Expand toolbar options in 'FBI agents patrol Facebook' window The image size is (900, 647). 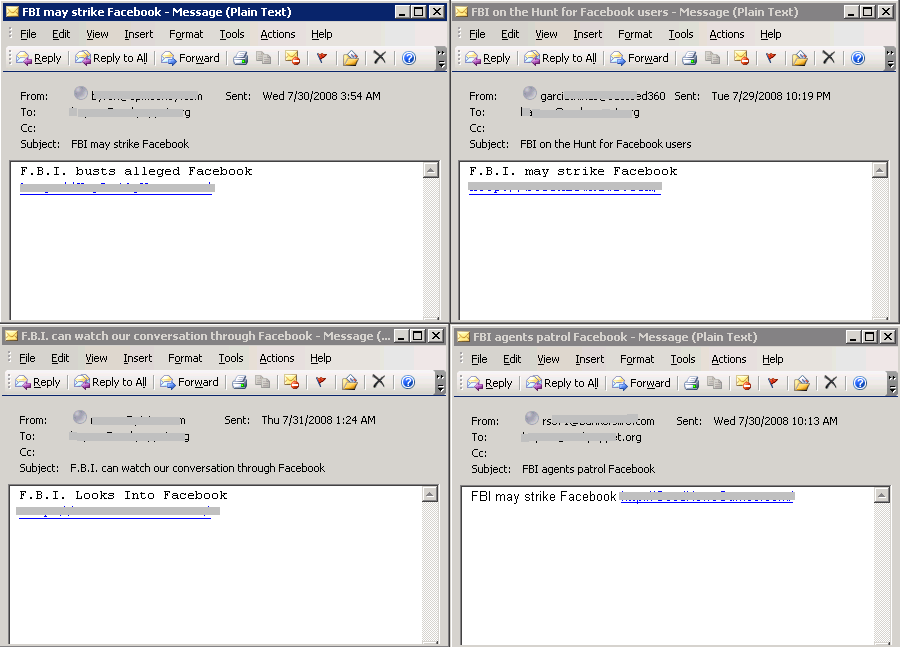[x=893, y=383]
